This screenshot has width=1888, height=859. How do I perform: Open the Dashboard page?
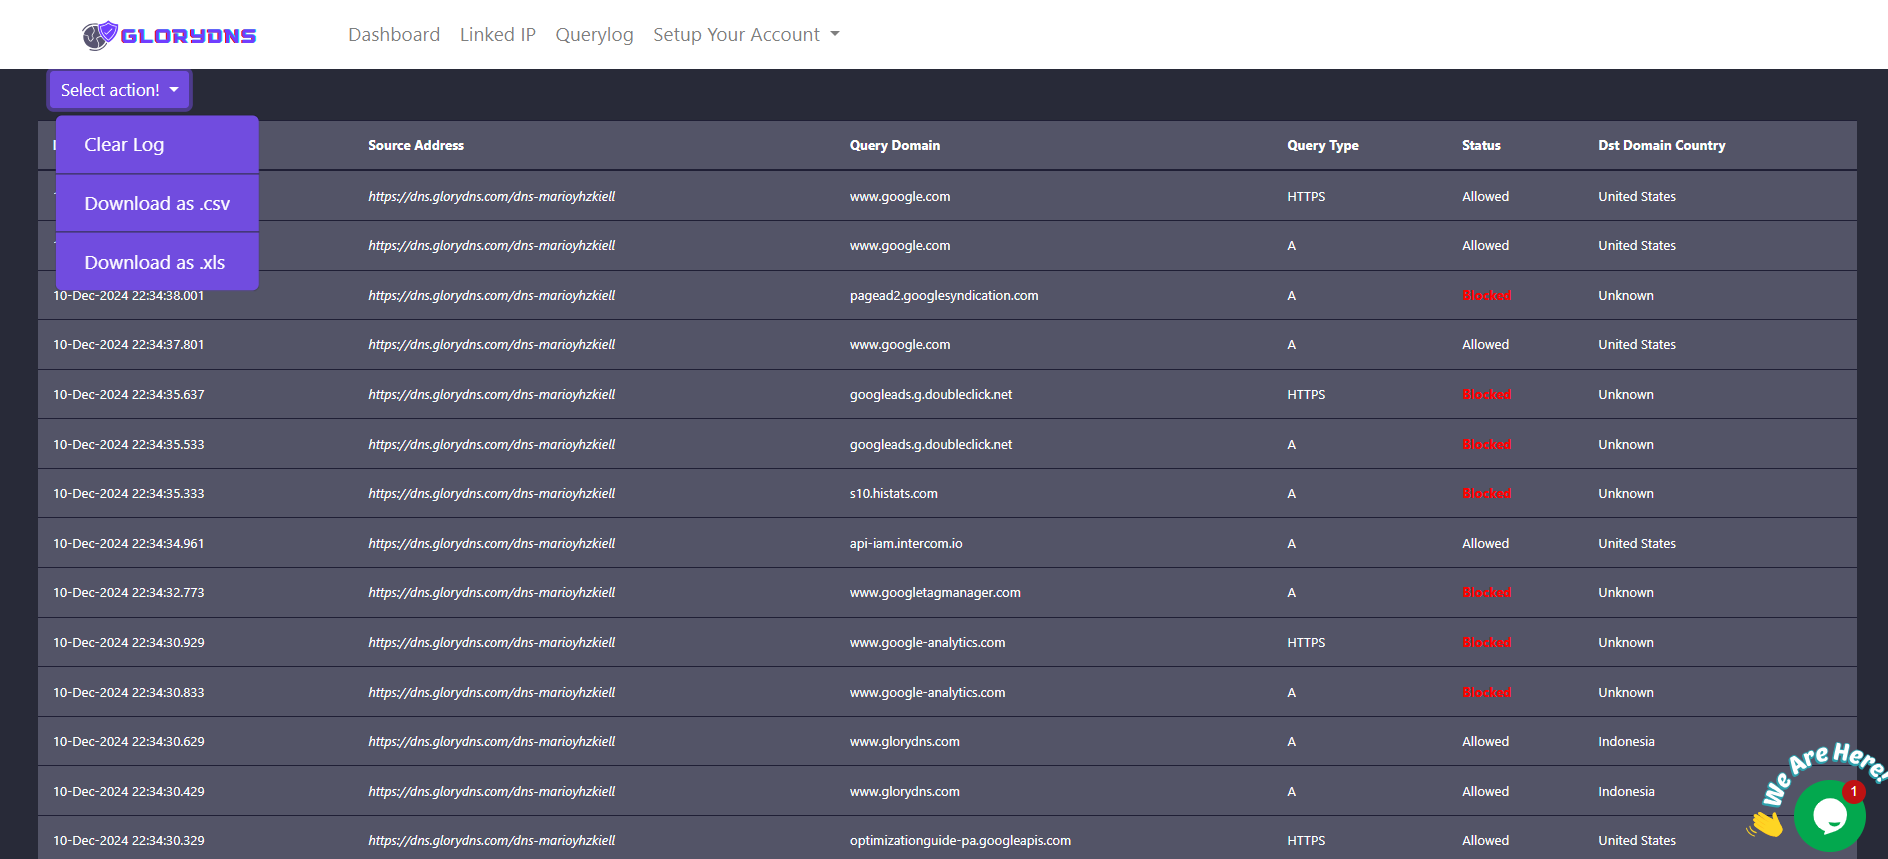(394, 35)
